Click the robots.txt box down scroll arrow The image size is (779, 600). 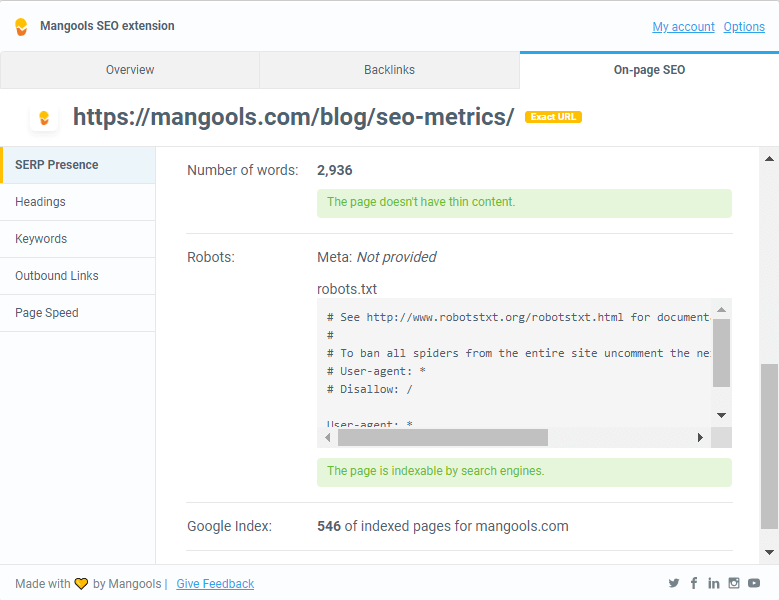(x=721, y=415)
